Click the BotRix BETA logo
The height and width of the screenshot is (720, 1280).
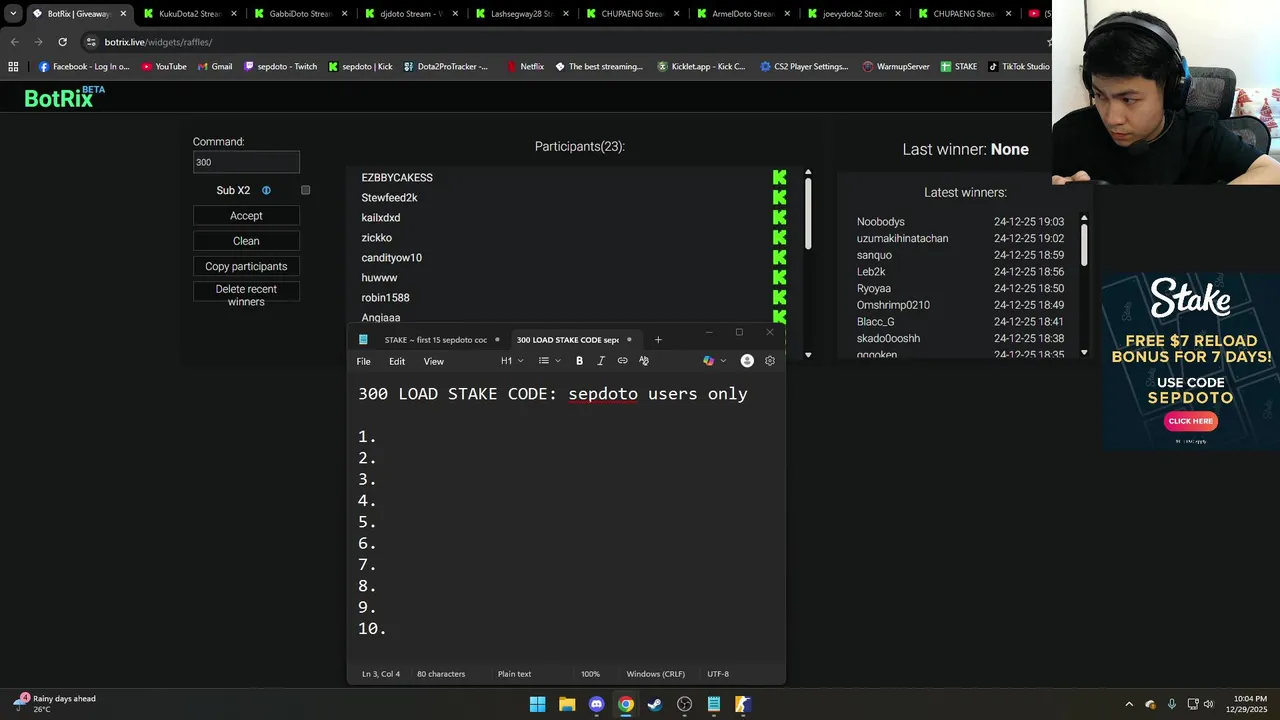point(64,97)
